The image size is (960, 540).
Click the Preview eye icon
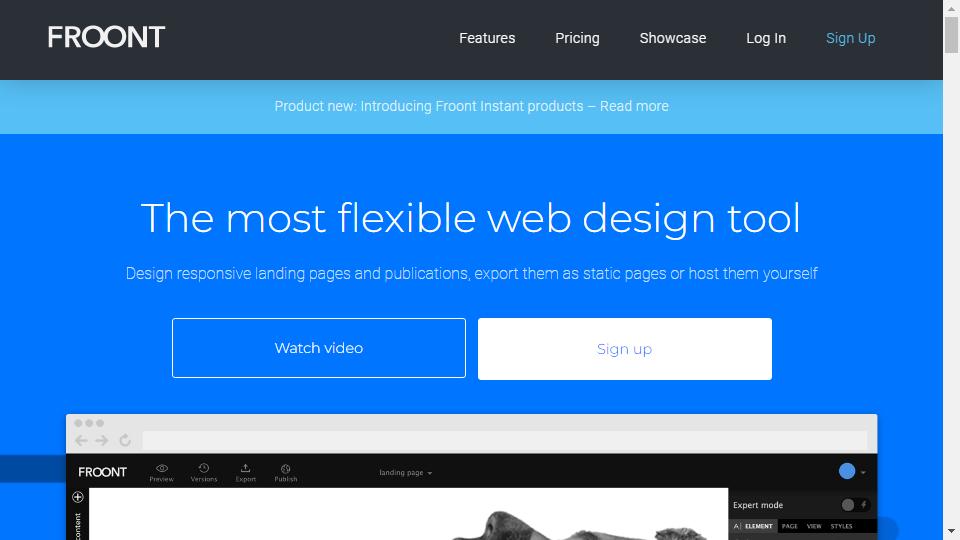[162, 468]
